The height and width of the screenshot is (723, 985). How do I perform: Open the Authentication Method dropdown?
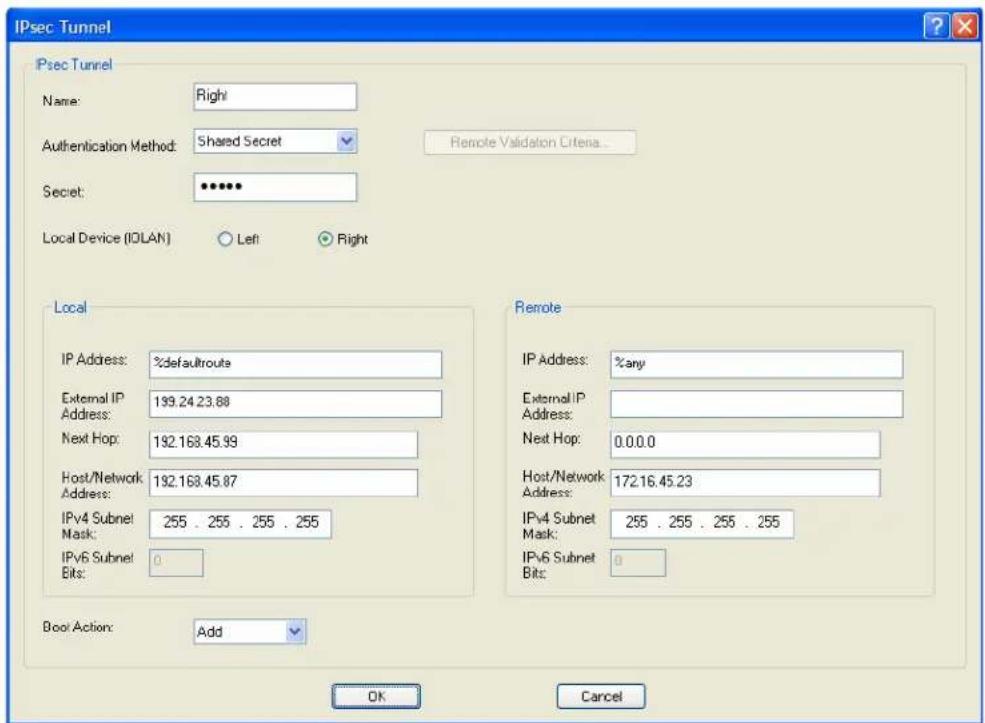pyautogui.click(x=347, y=142)
